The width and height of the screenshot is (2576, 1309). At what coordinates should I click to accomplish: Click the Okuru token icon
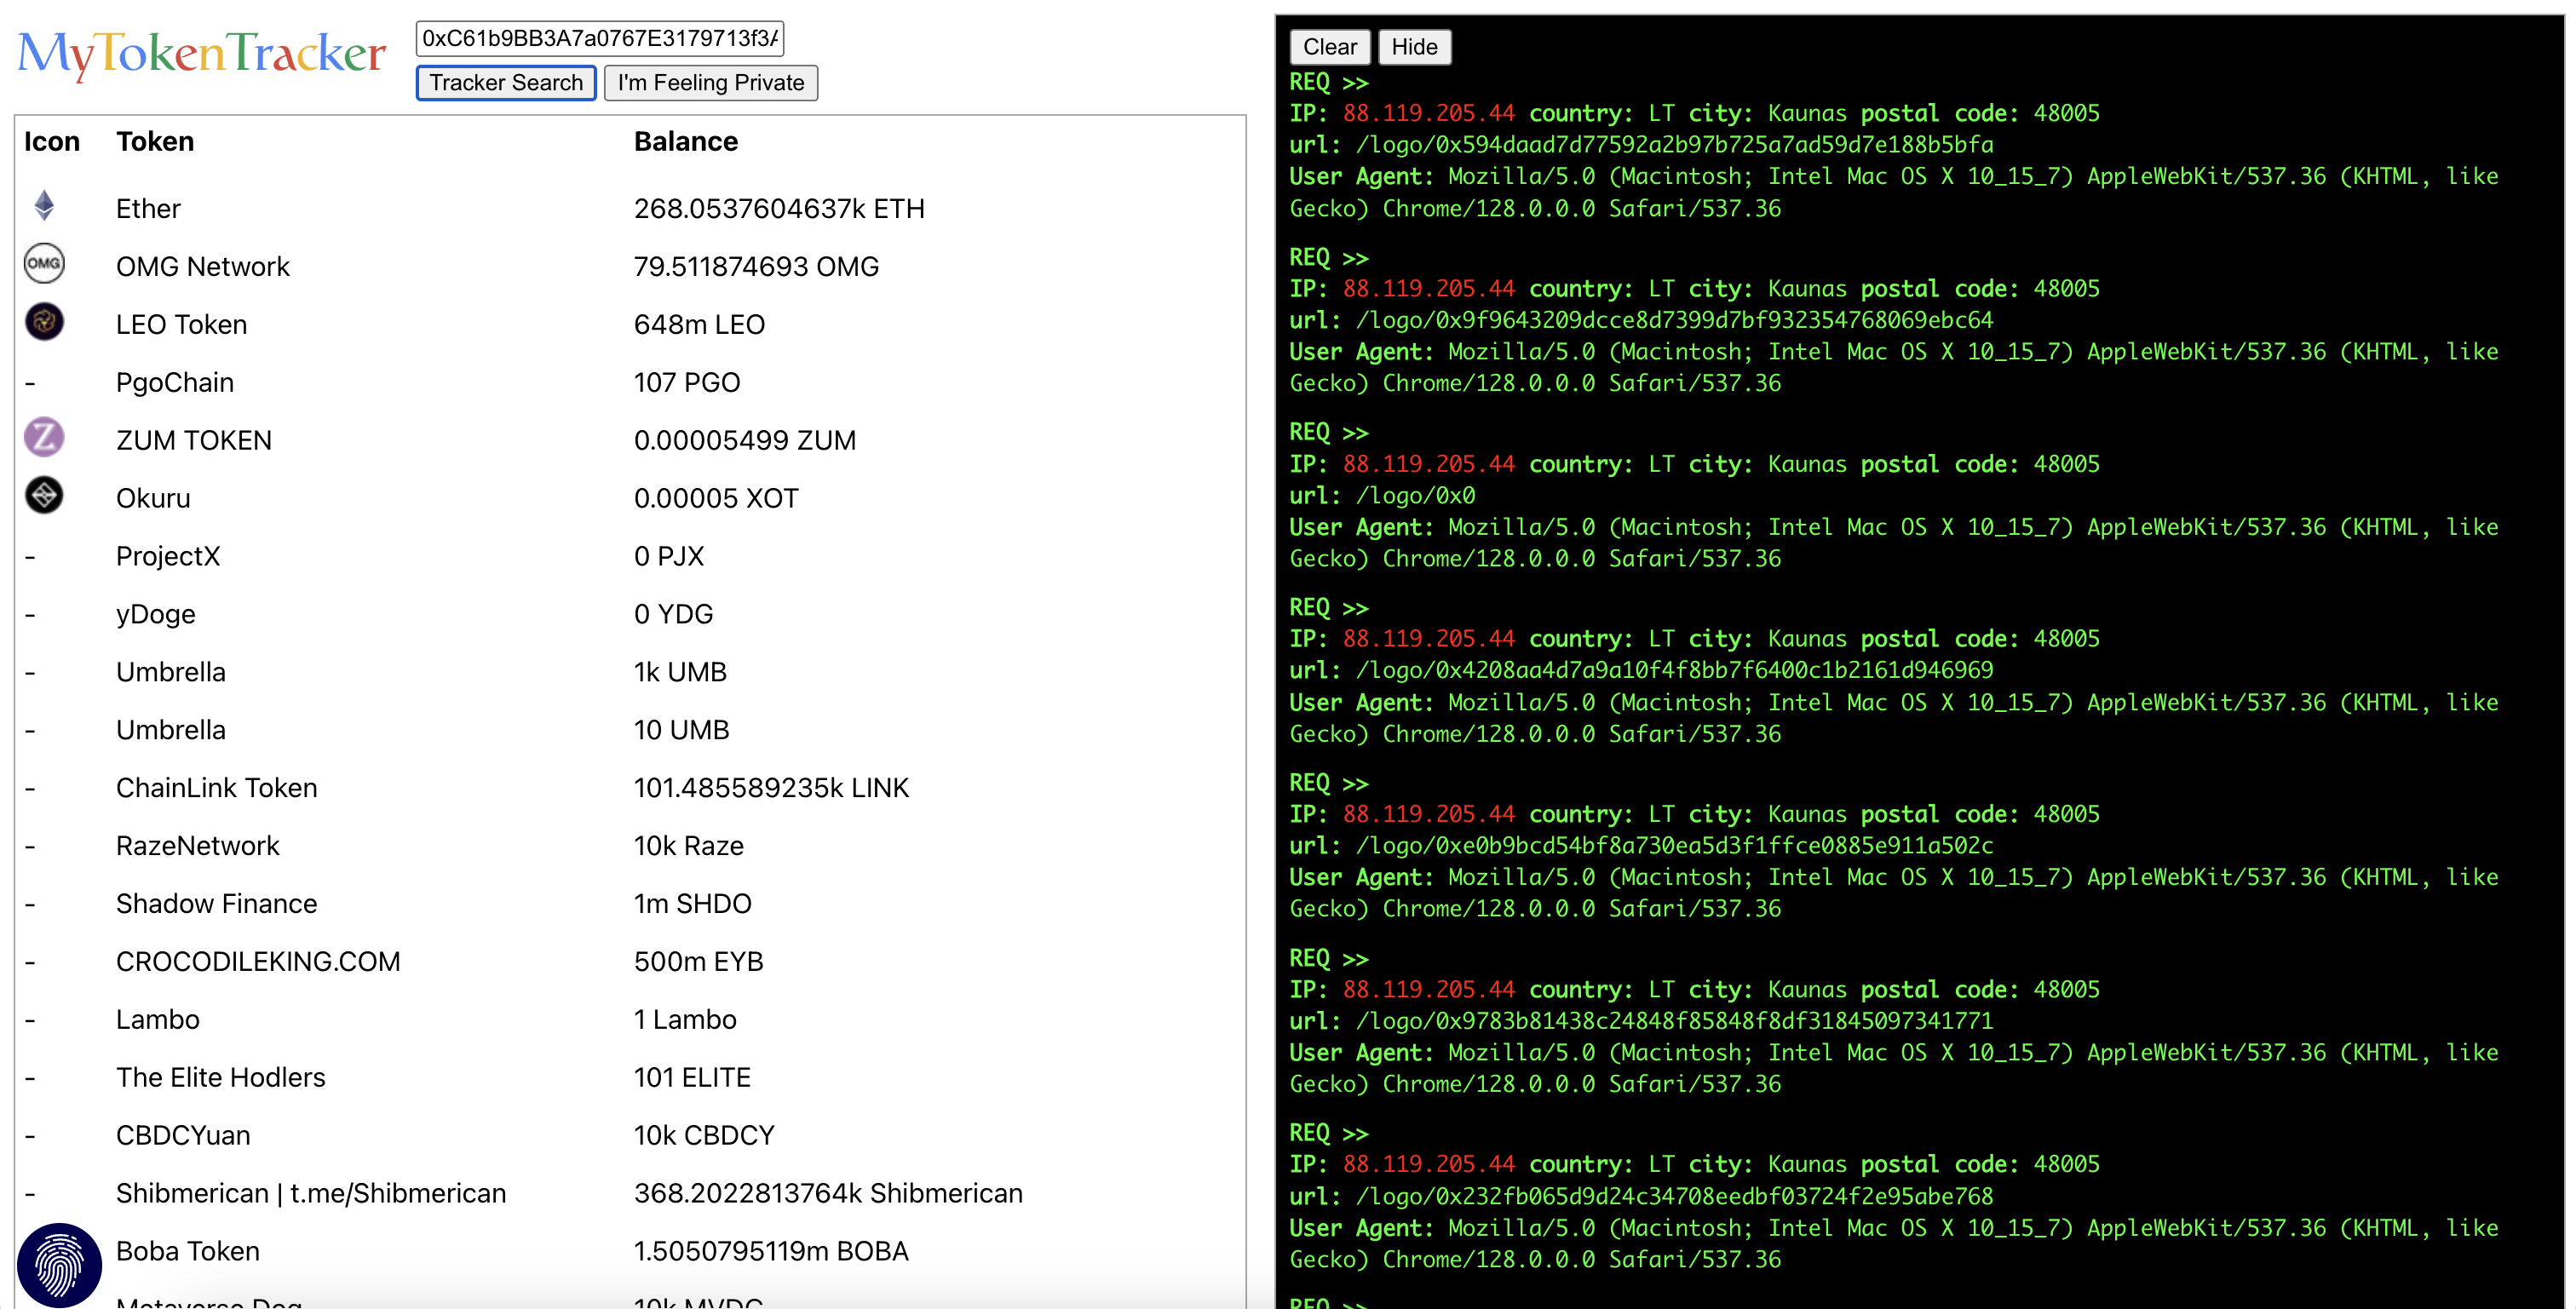coord(44,496)
